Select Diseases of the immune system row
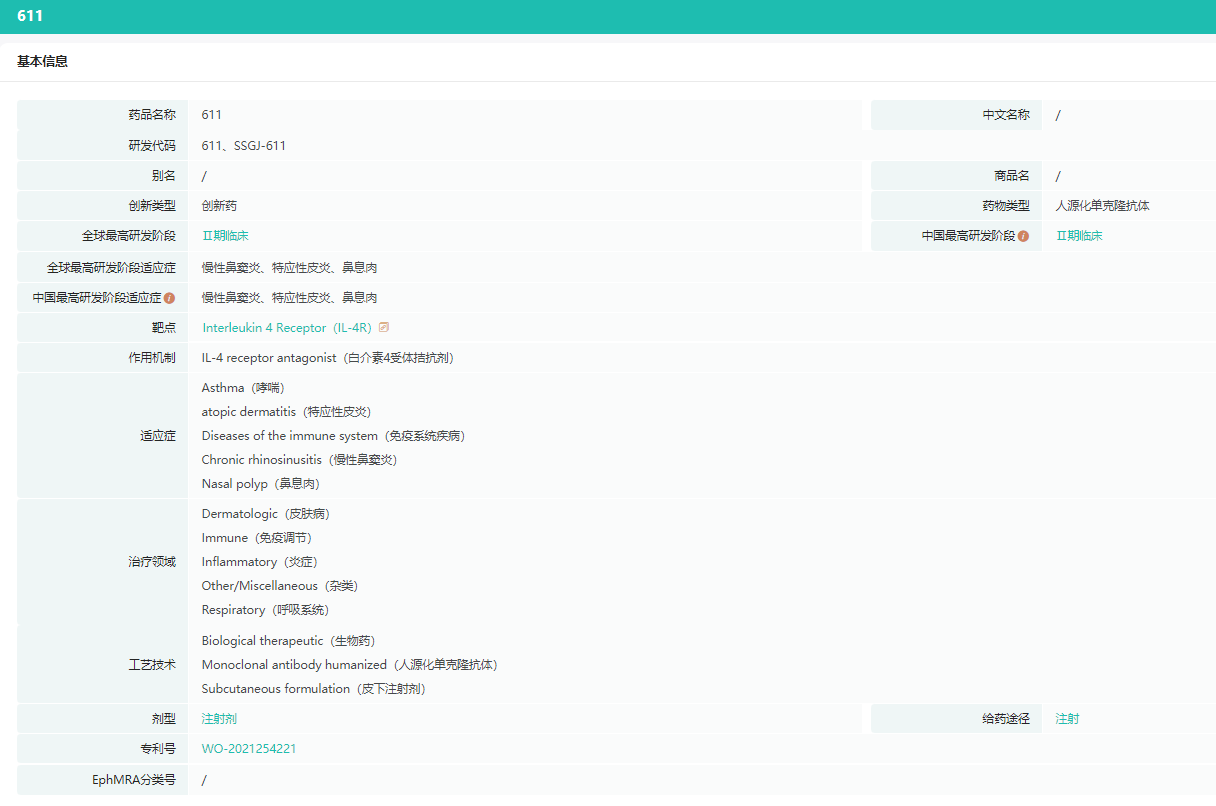The width and height of the screenshot is (1216, 806). tap(333, 436)
